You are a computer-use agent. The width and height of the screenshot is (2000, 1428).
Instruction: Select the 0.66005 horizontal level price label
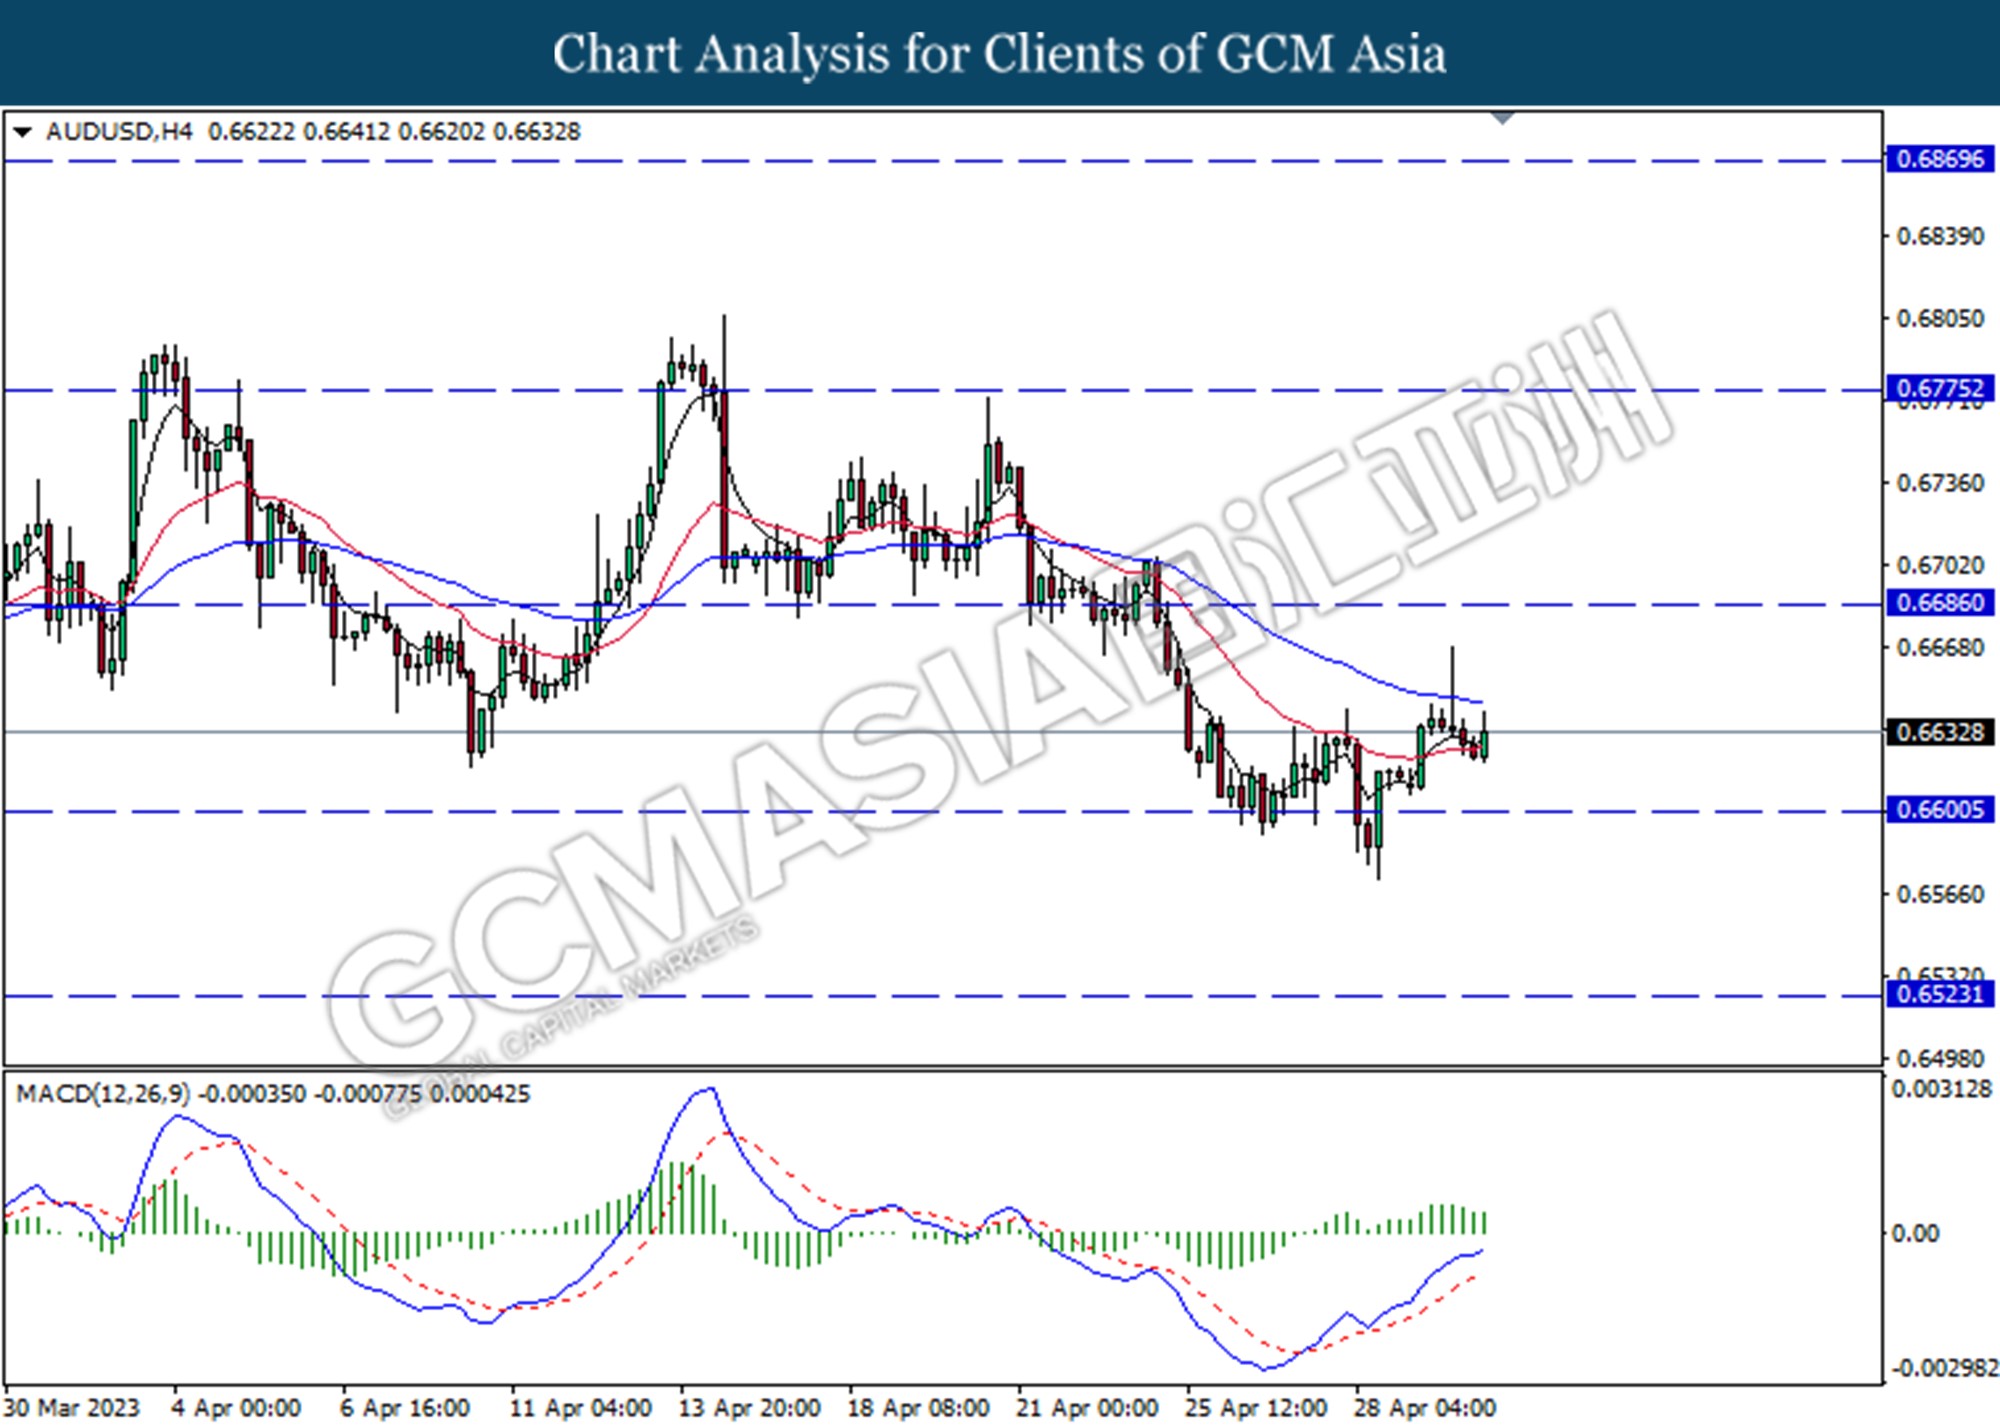click(x=1940, y=809)
